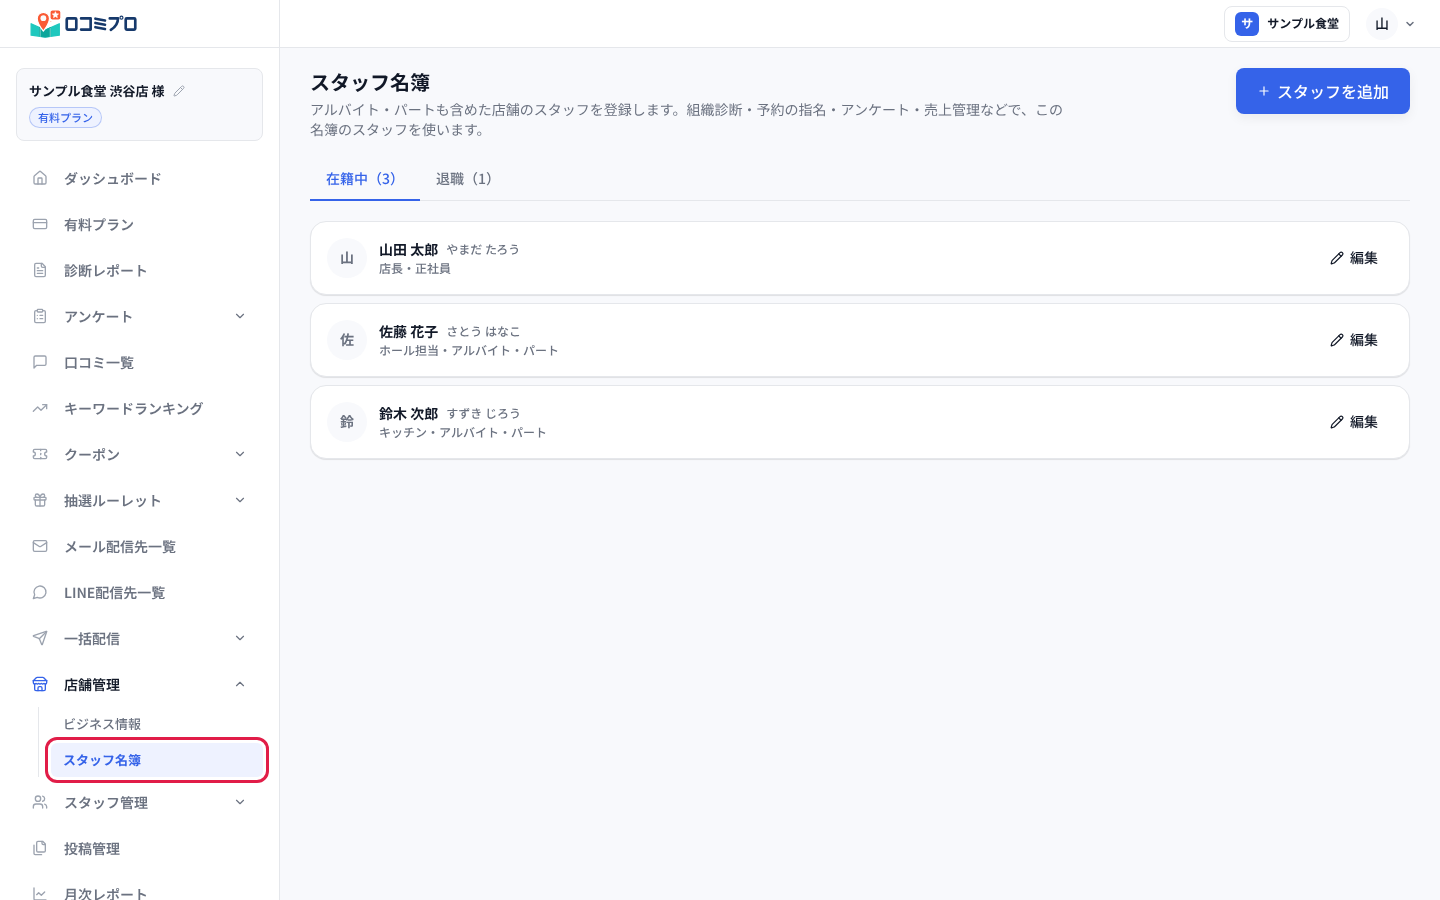The height and width of the screenshot is (900, 1440).
Task: Click the role text ホール担当・アルバイト・パート
Action: (x=469, y=351)
